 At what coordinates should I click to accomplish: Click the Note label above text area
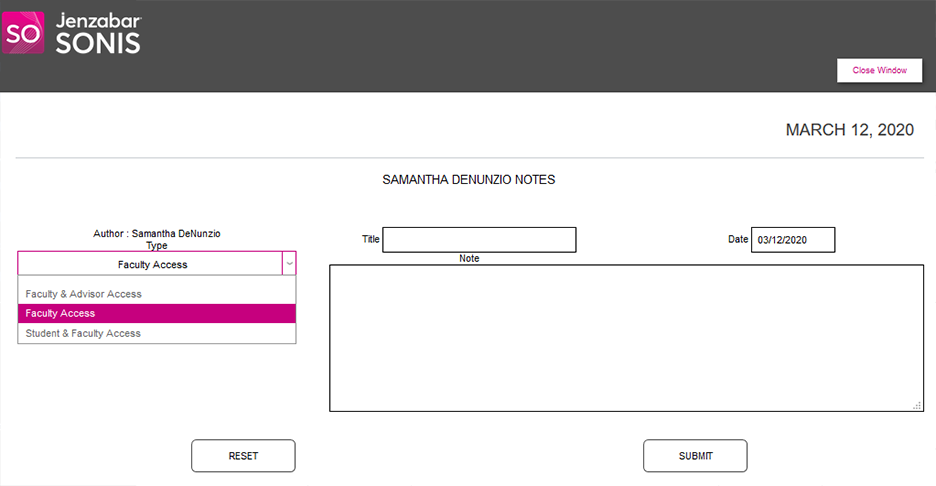469,259
